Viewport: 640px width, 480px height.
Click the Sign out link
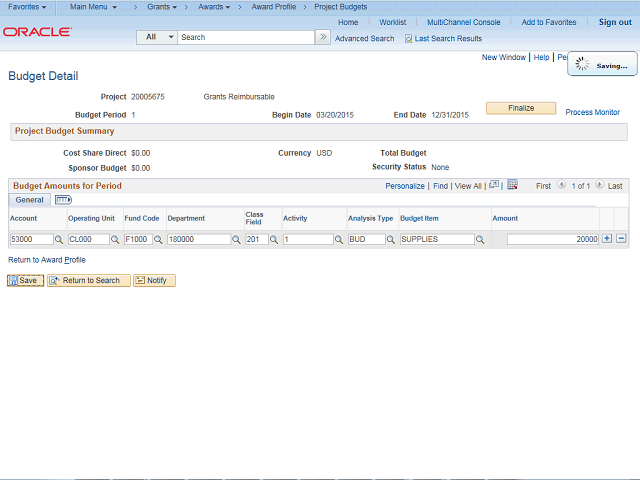coord(615,22)
